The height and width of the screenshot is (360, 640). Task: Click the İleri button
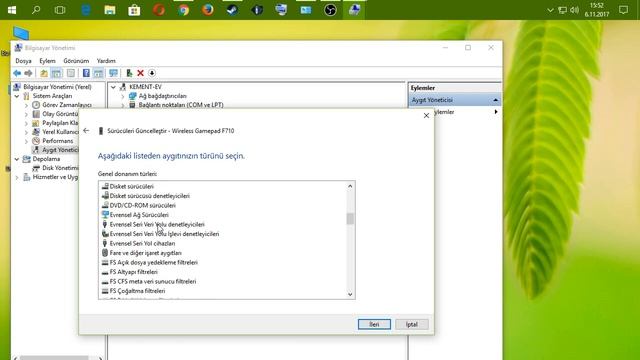pyautogui.click(x=374, y=324)
